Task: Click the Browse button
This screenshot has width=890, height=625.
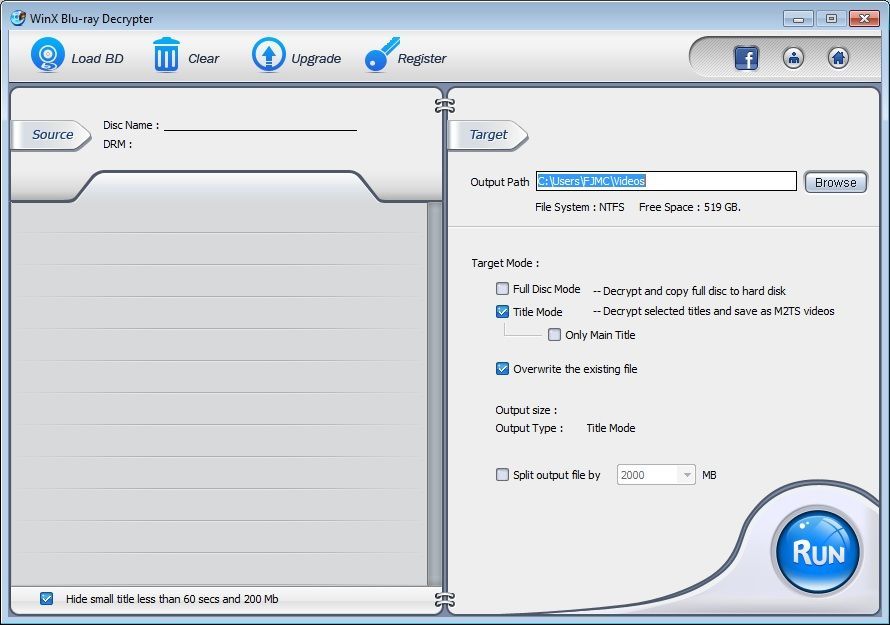Action: [x=836, y=182]
